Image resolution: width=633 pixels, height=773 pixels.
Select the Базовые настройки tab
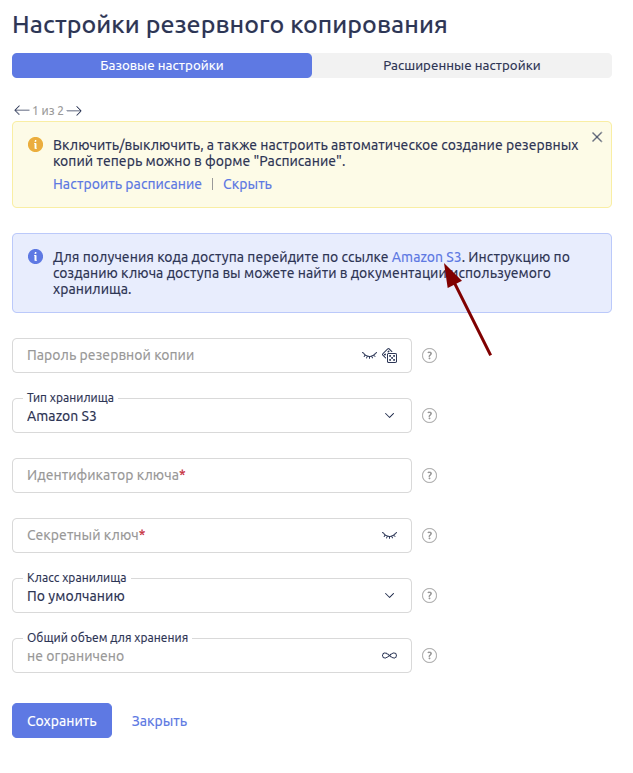[x=162, y=66]
